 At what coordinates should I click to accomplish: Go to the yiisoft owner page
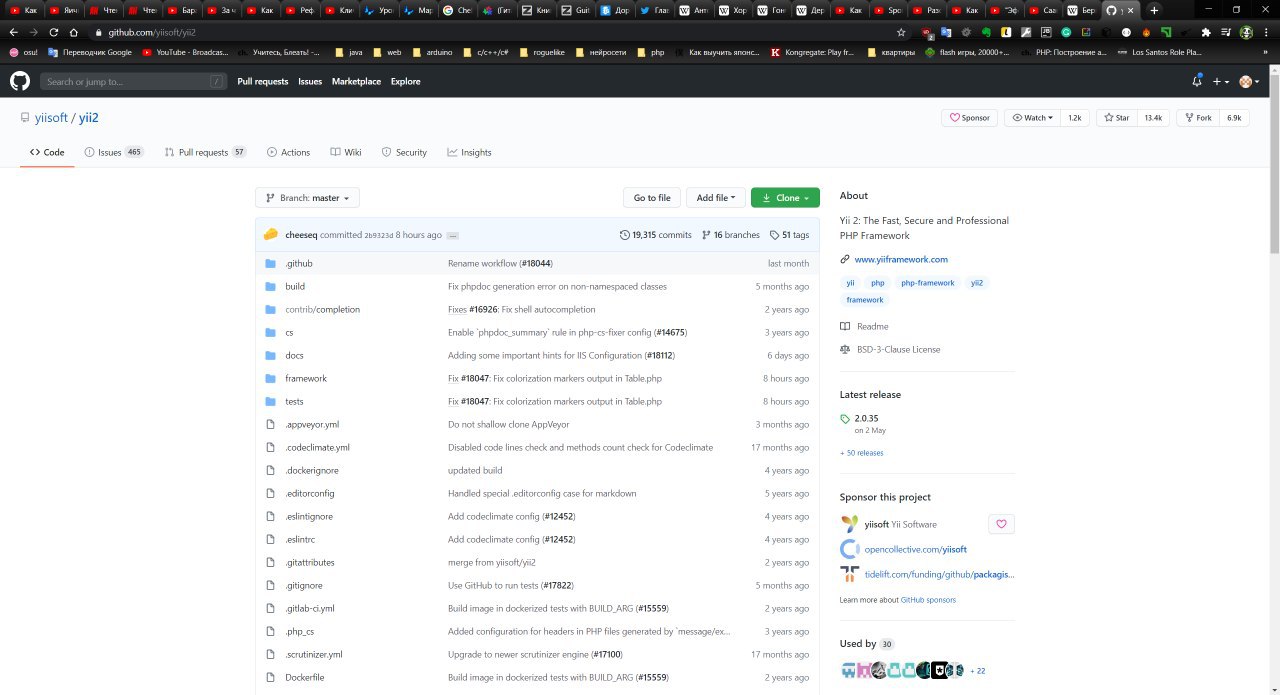[x=51, y=117]
